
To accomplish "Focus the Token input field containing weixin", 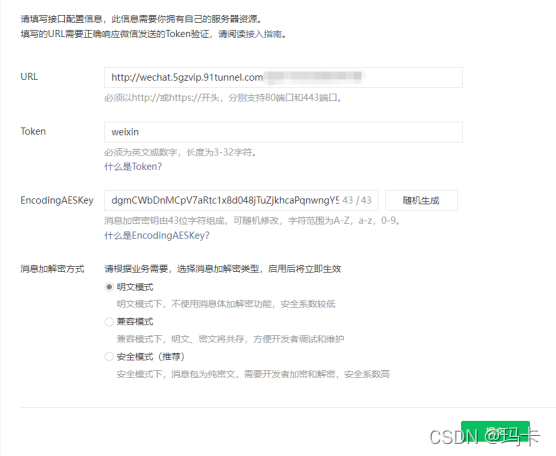I will click(283, 132).
